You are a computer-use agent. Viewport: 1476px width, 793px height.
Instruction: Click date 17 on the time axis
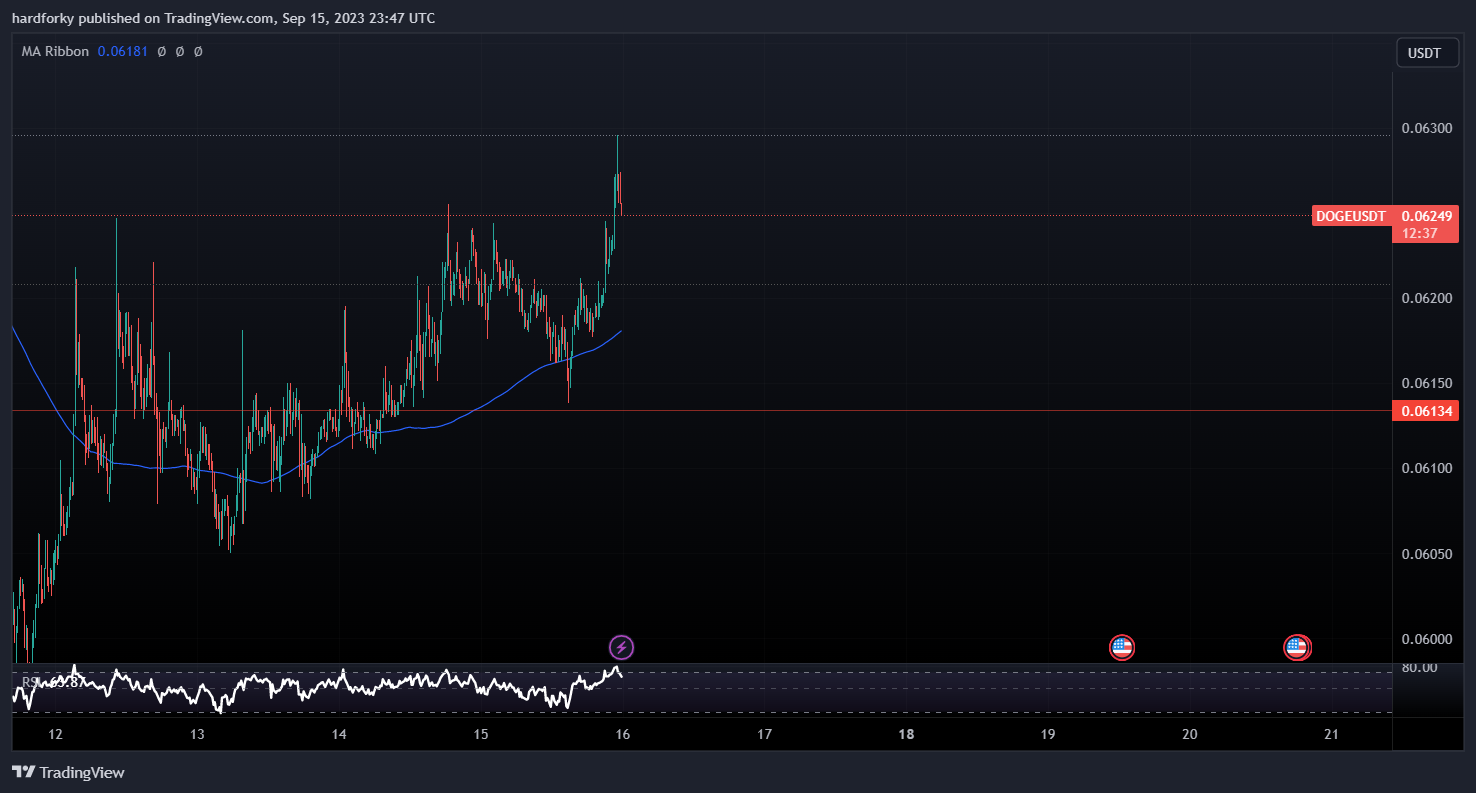coord(764,734)
